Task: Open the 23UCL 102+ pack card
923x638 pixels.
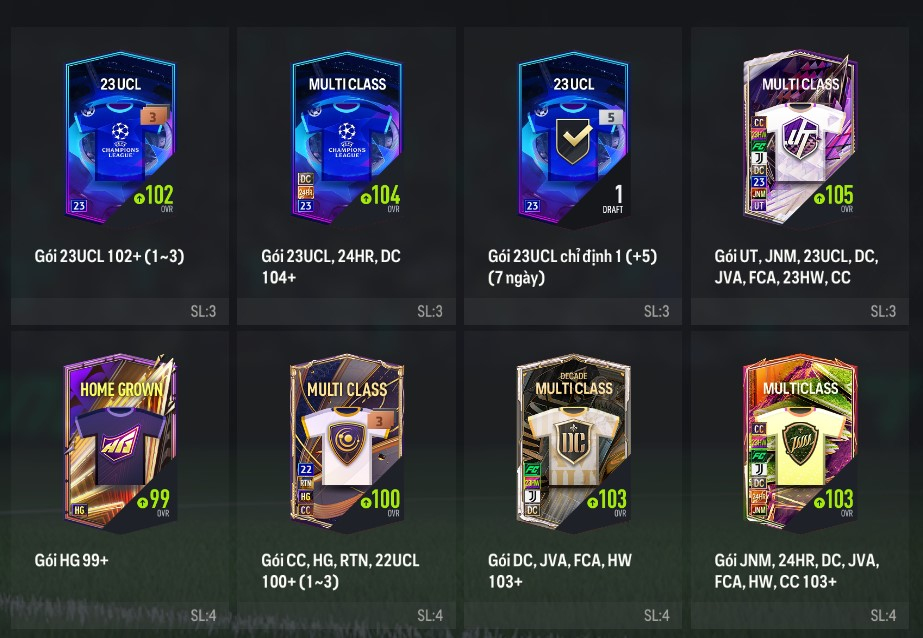Action: pos(120,139)
